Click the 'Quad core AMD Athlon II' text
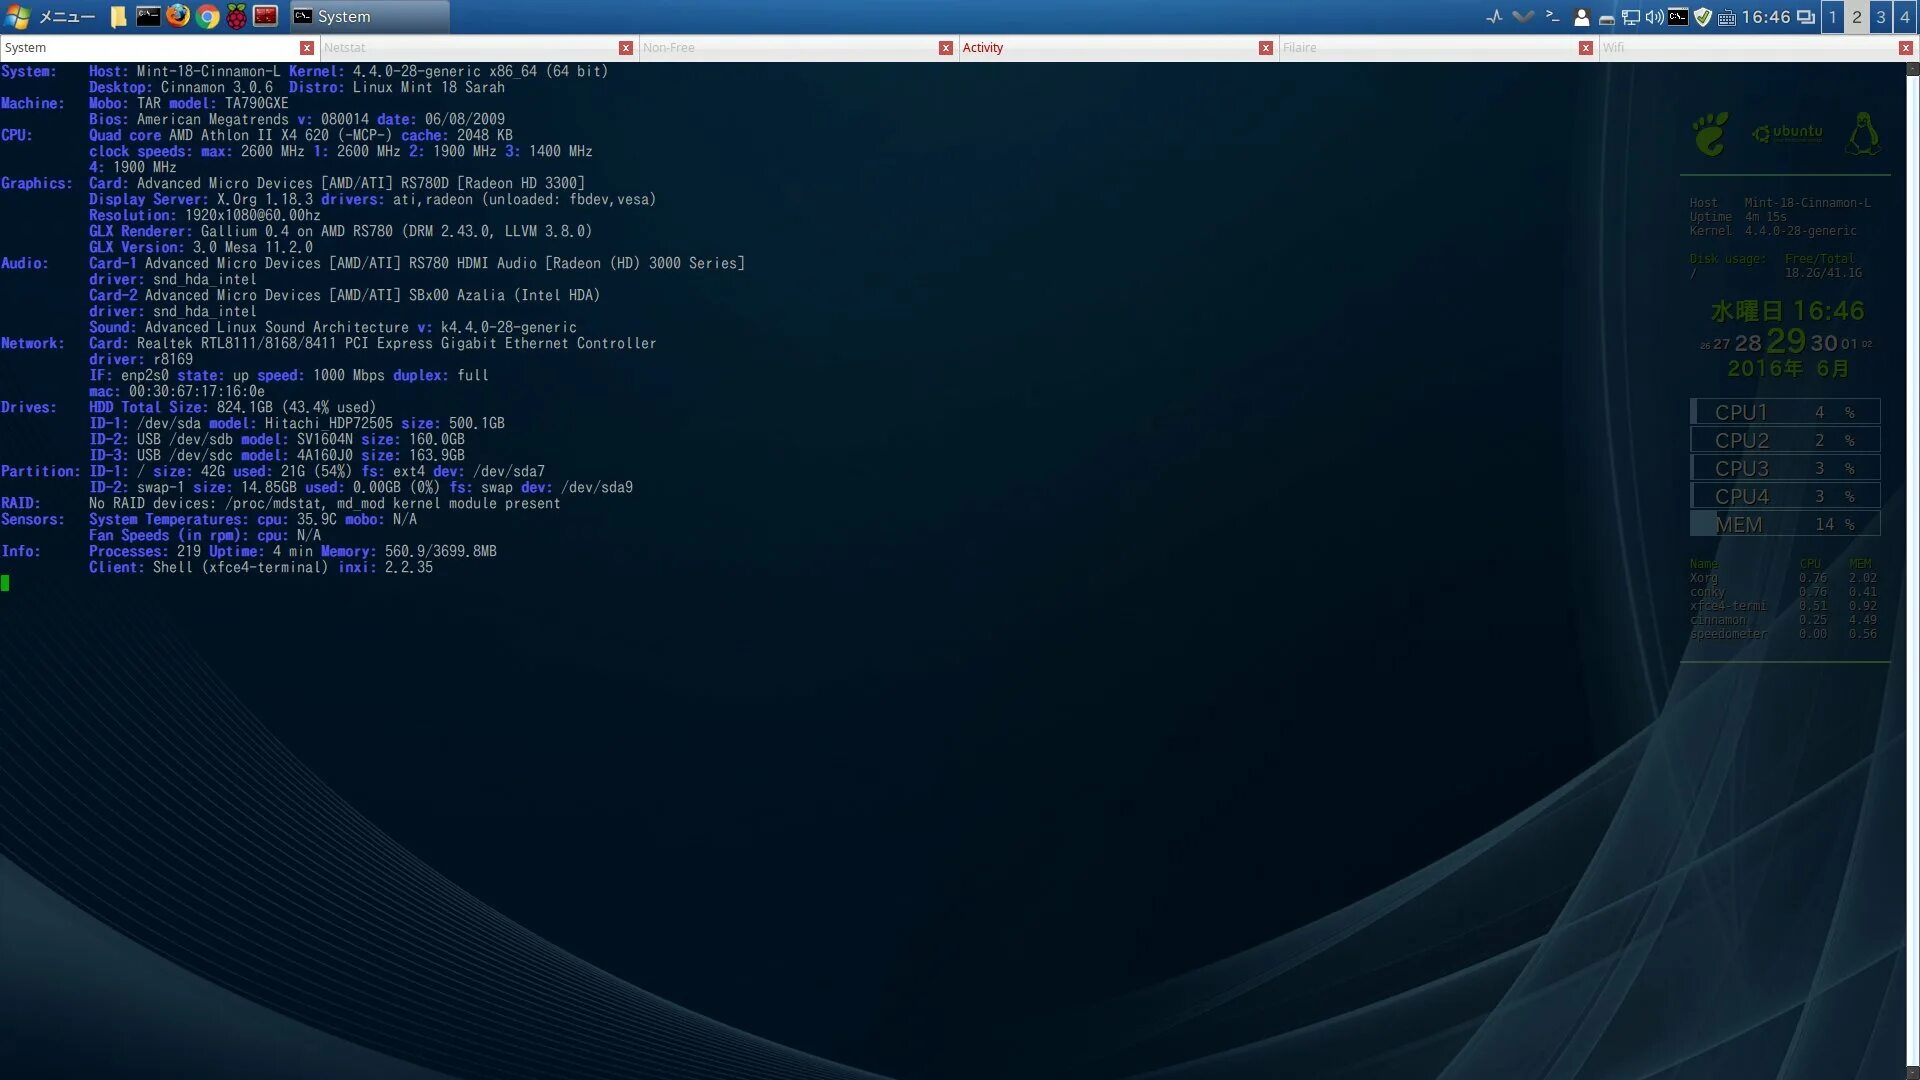 pos(180,136)
